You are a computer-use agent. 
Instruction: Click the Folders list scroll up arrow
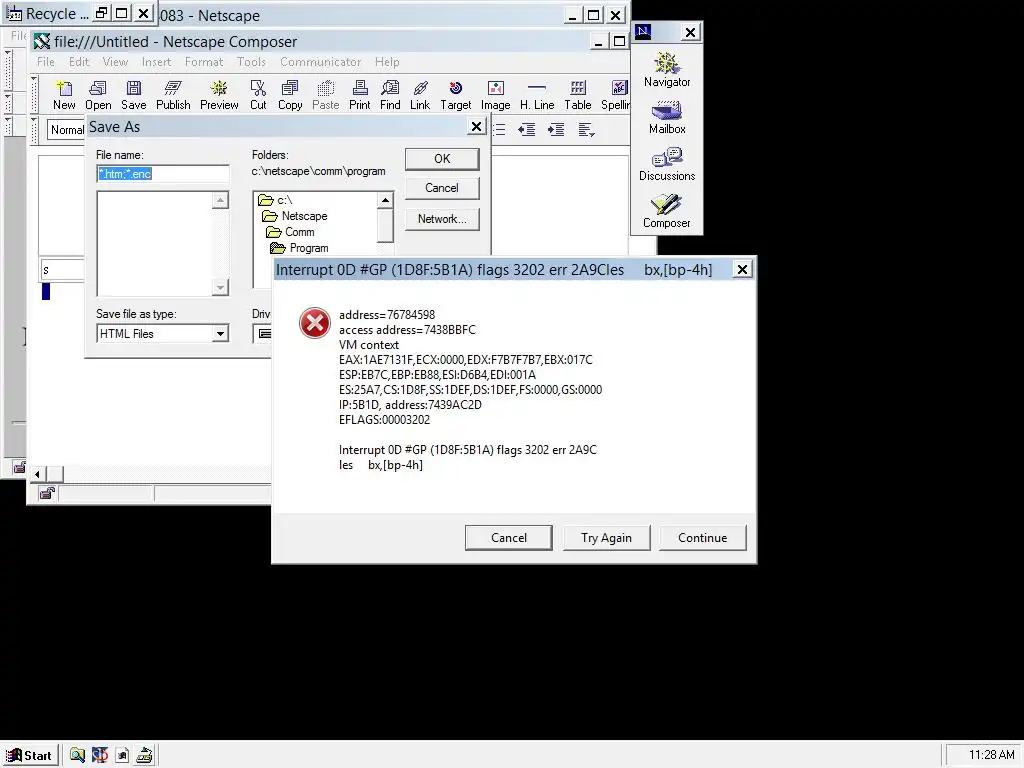point(385,200)
